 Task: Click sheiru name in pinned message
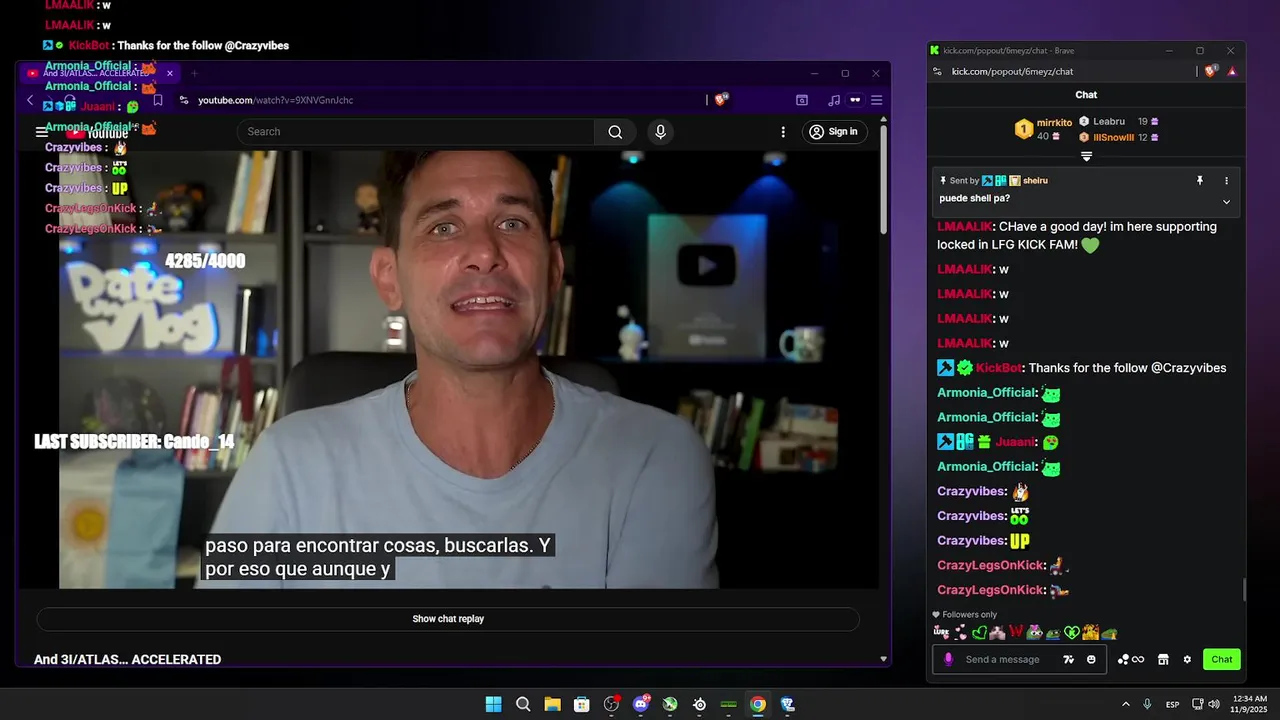click(x=1035, y=181)
